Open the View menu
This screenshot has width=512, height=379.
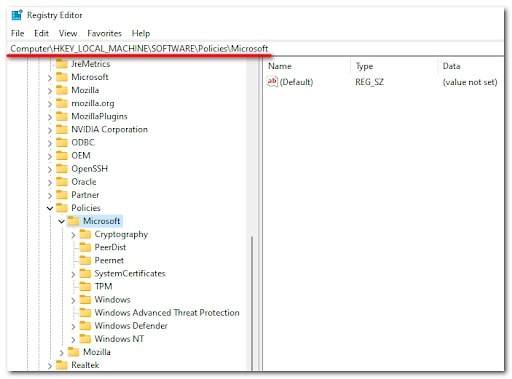pyautogui.click(x=68, y=33)
